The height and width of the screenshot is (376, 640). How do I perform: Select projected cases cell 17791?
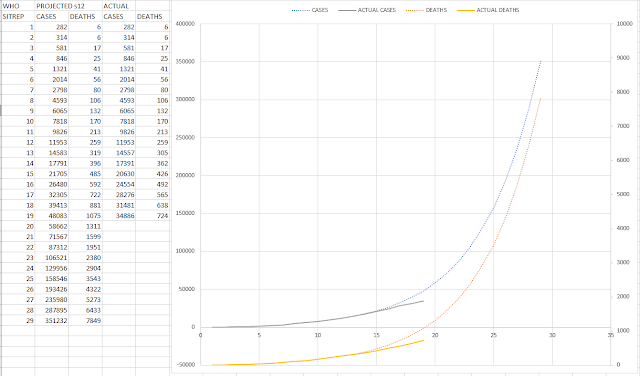(52, 164)
